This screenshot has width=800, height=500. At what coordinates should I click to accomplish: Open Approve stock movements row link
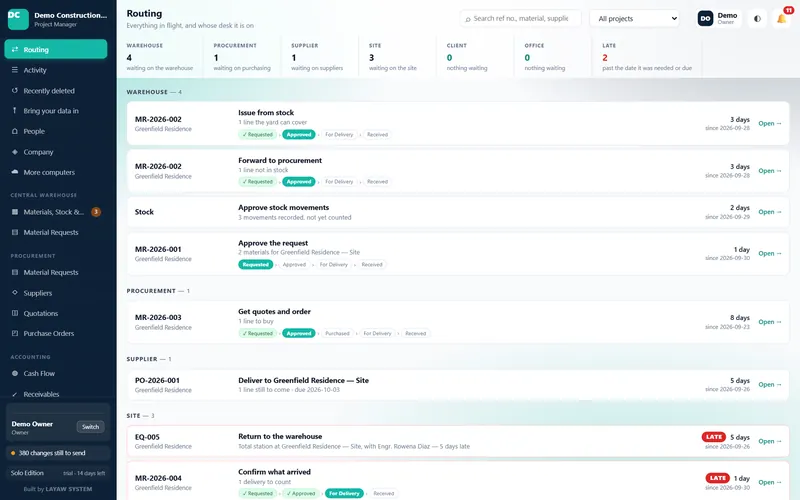[769, 212]
